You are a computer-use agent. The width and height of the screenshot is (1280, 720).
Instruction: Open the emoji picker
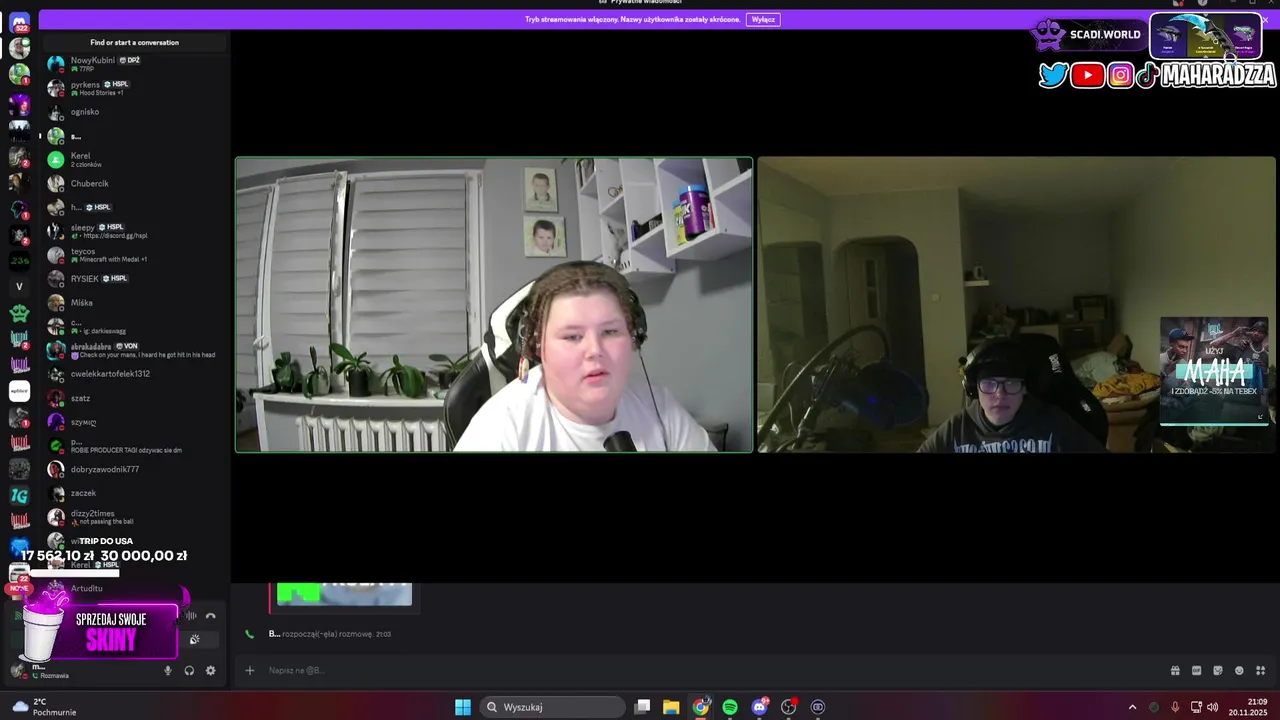tap(1239, 670)
